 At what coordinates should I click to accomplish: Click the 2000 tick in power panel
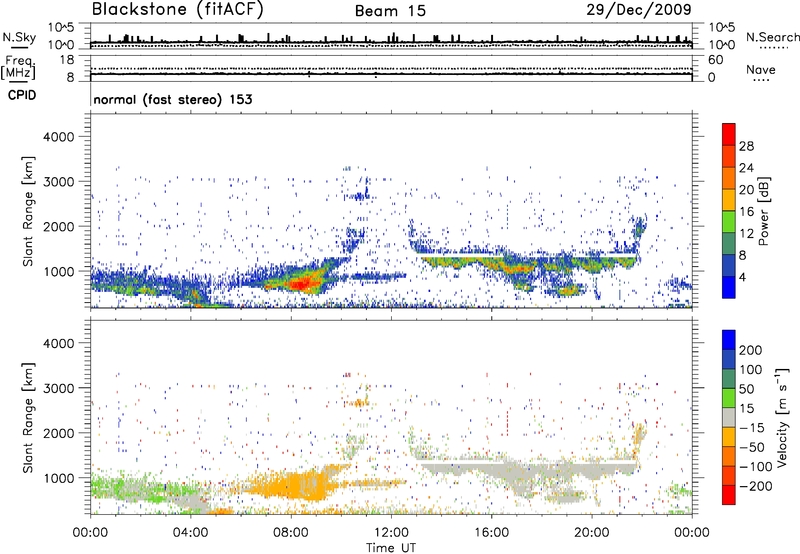pyautogui.click(x=58, y=226)
